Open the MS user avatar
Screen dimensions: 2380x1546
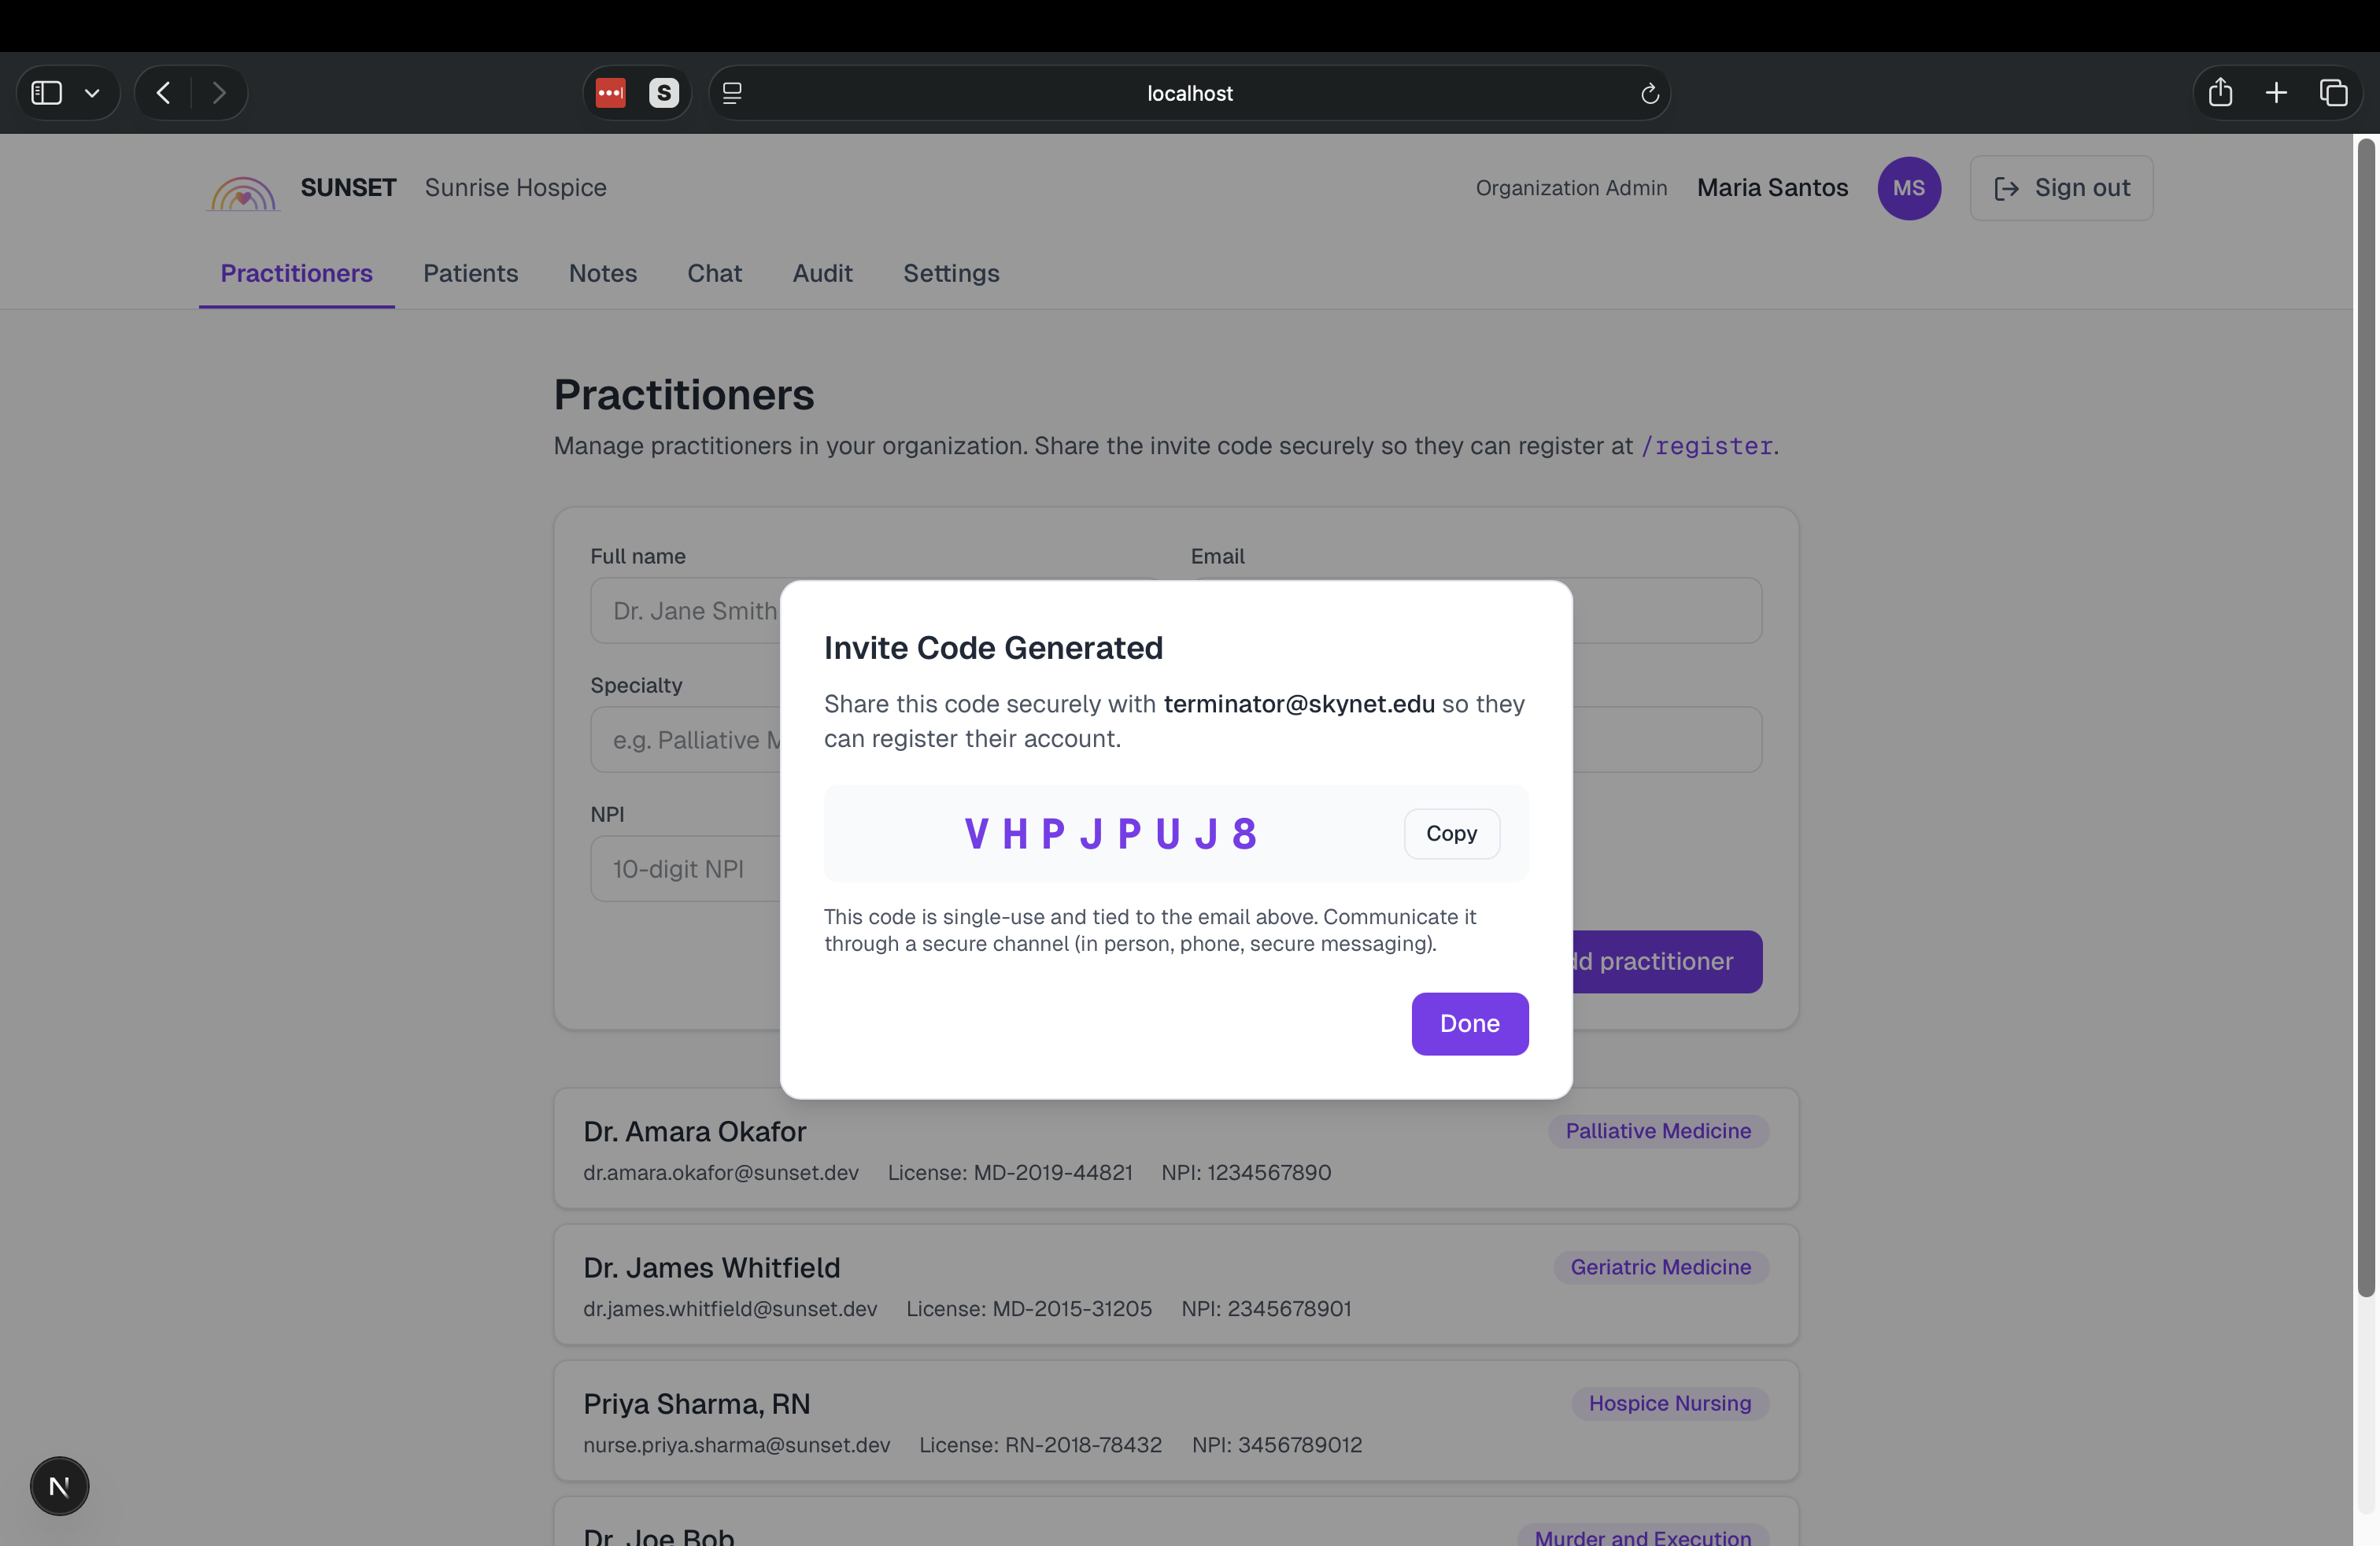1908,188
